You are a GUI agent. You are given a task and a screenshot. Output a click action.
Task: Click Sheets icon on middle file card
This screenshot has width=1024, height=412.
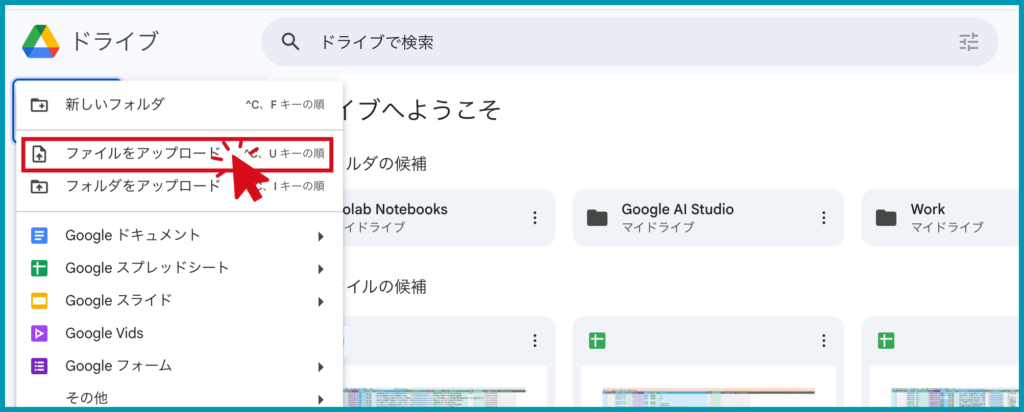point(596,340)
